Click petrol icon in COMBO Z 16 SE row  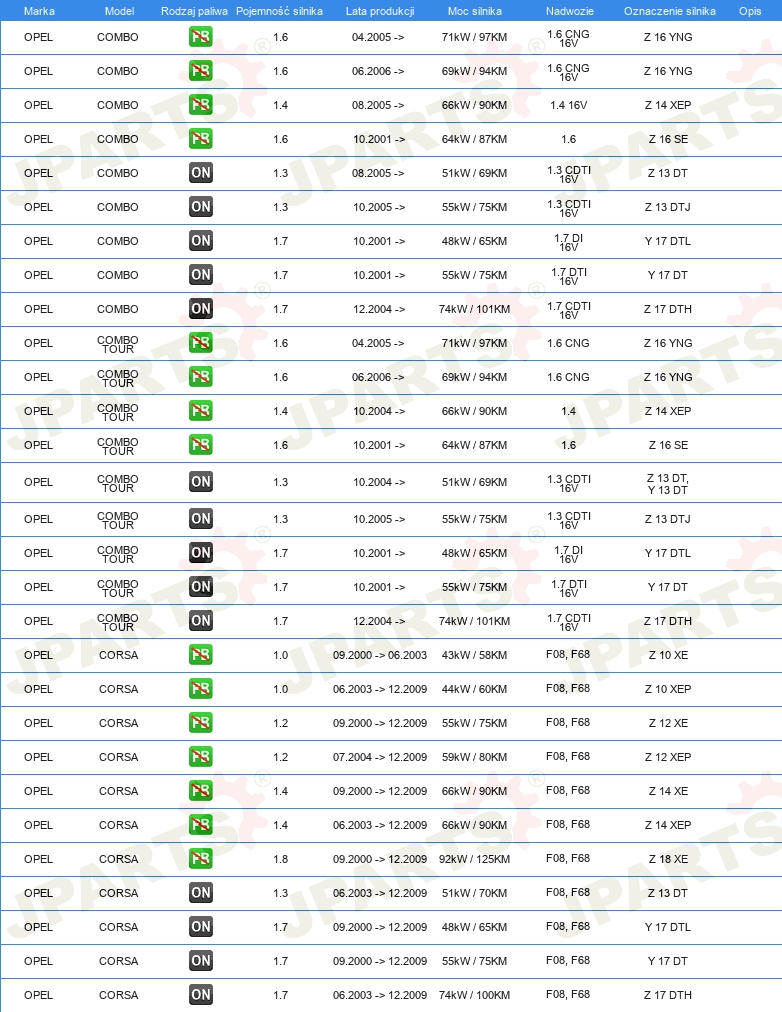point(201,139)
